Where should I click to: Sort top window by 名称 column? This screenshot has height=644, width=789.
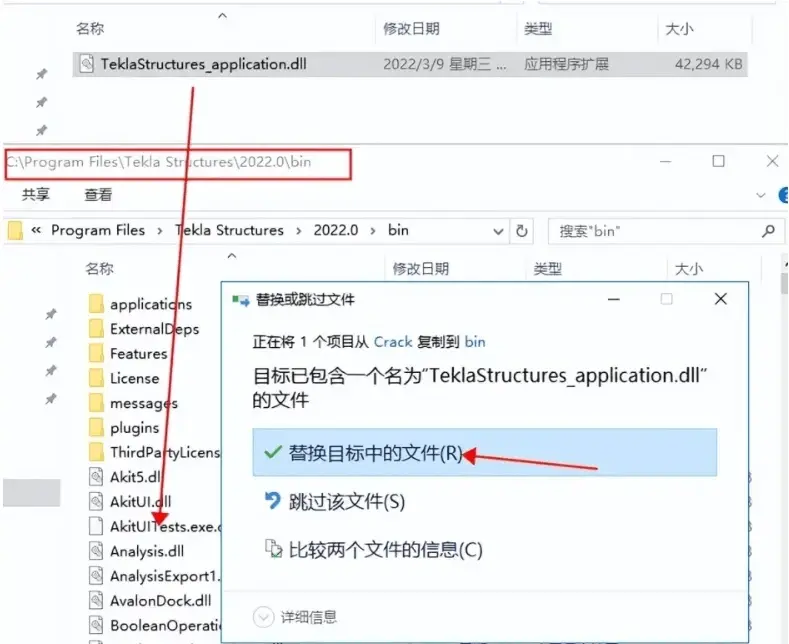pyautogui.click(x=90, y=29)
